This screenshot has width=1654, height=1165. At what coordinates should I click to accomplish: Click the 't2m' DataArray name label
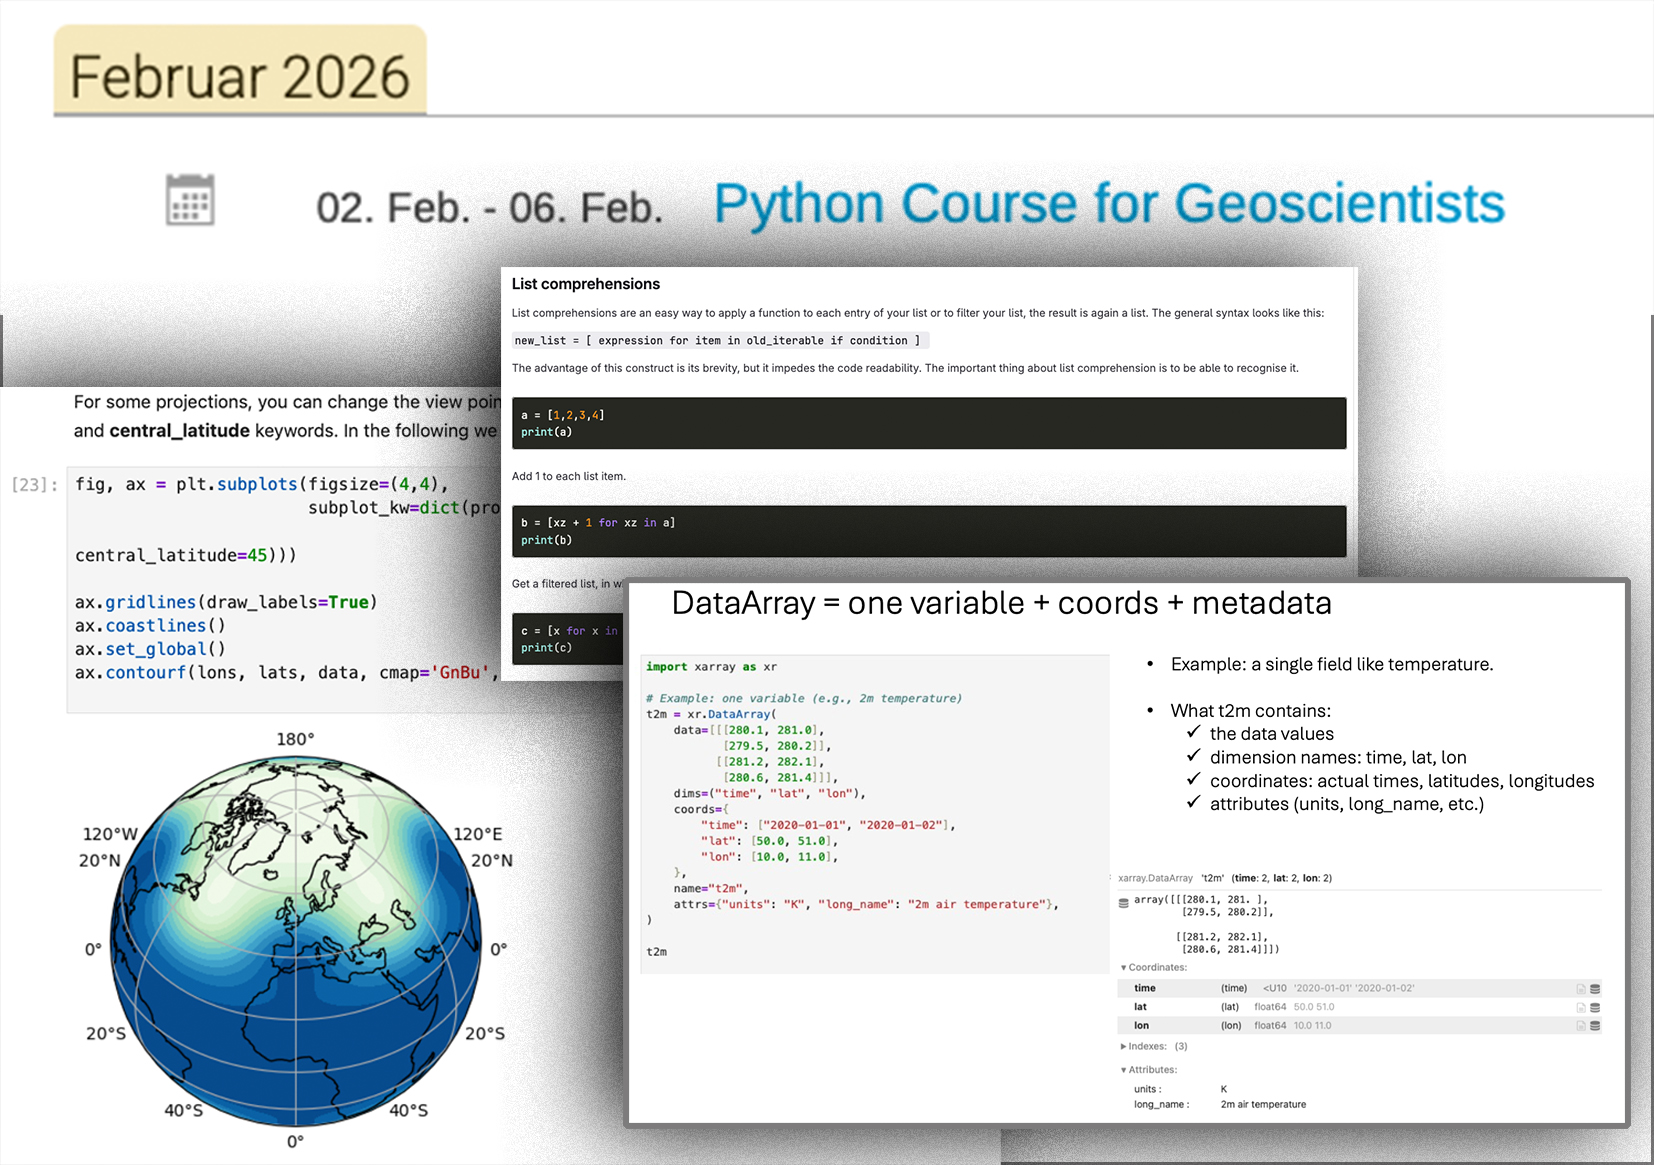tap(1211, 878)
